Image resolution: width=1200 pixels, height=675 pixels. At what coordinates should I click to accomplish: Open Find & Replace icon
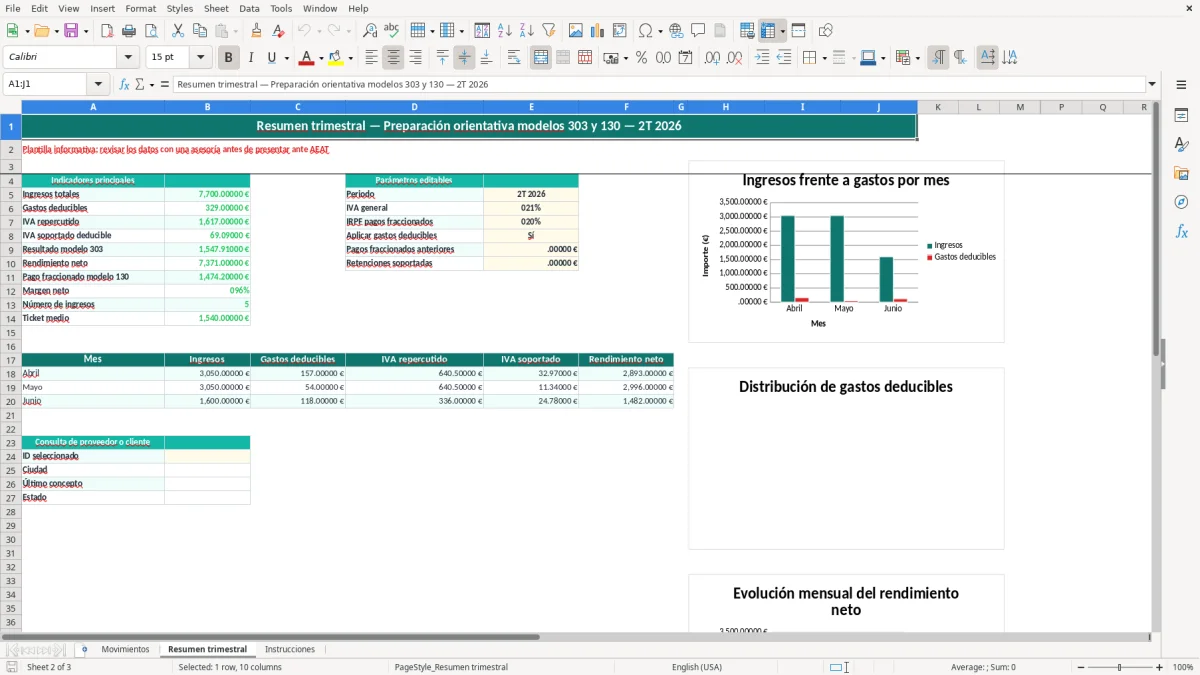(x=369, y=31)
